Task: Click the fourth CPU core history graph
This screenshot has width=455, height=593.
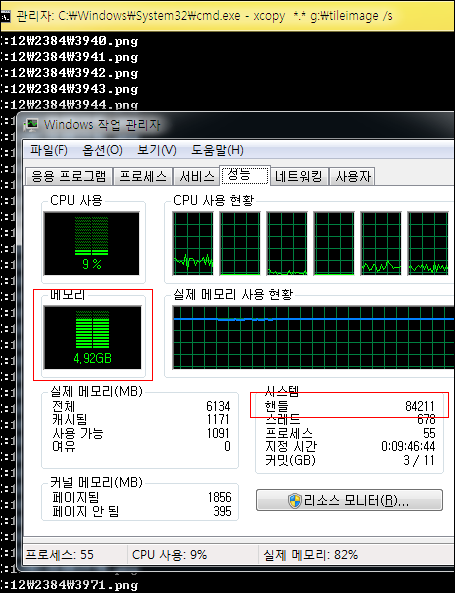Action: pos(334,244)
